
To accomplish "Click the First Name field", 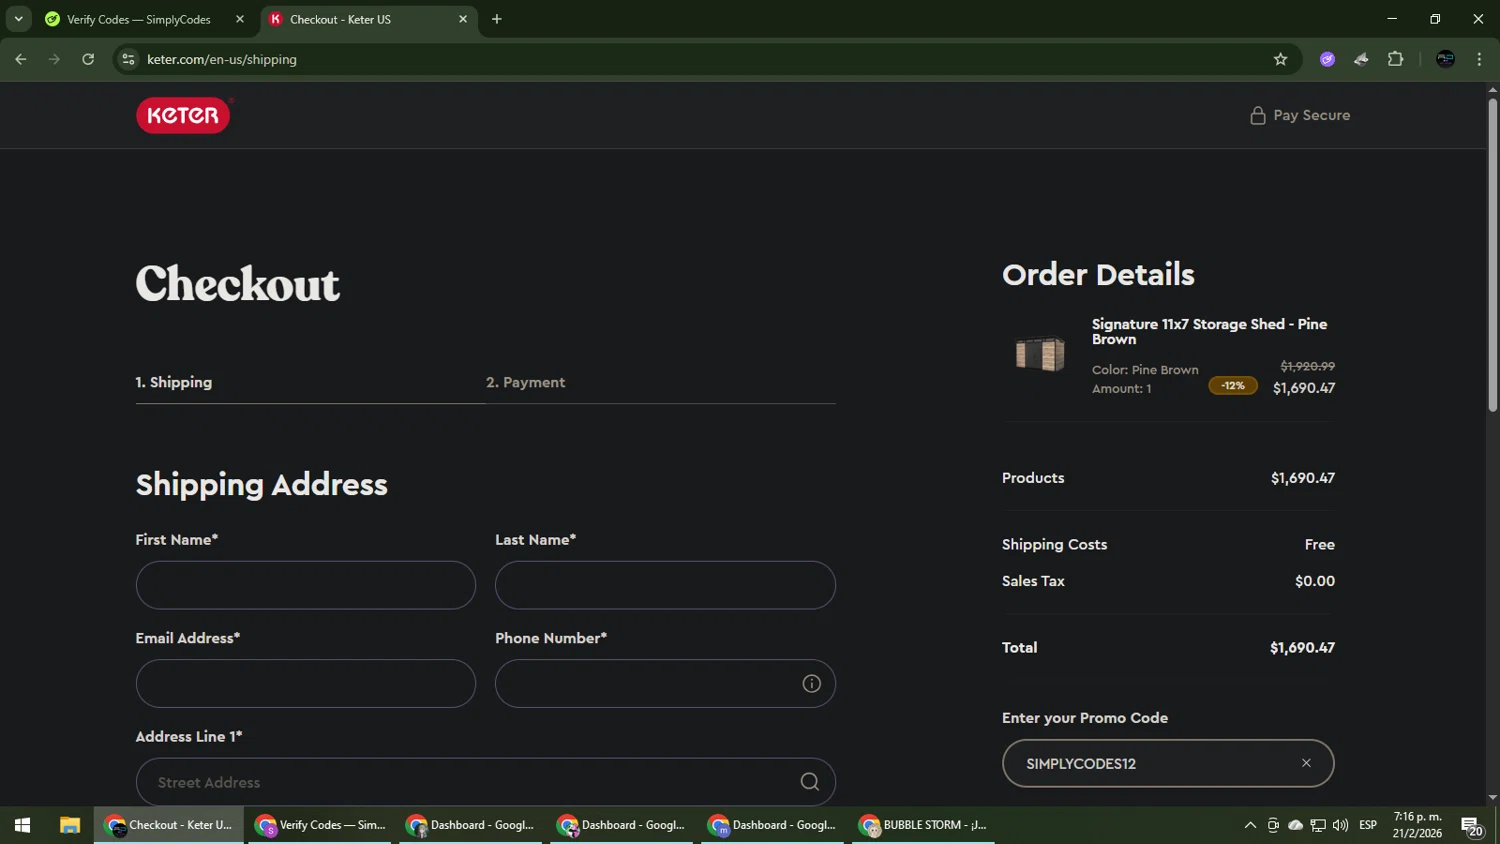I will [306, 585].
